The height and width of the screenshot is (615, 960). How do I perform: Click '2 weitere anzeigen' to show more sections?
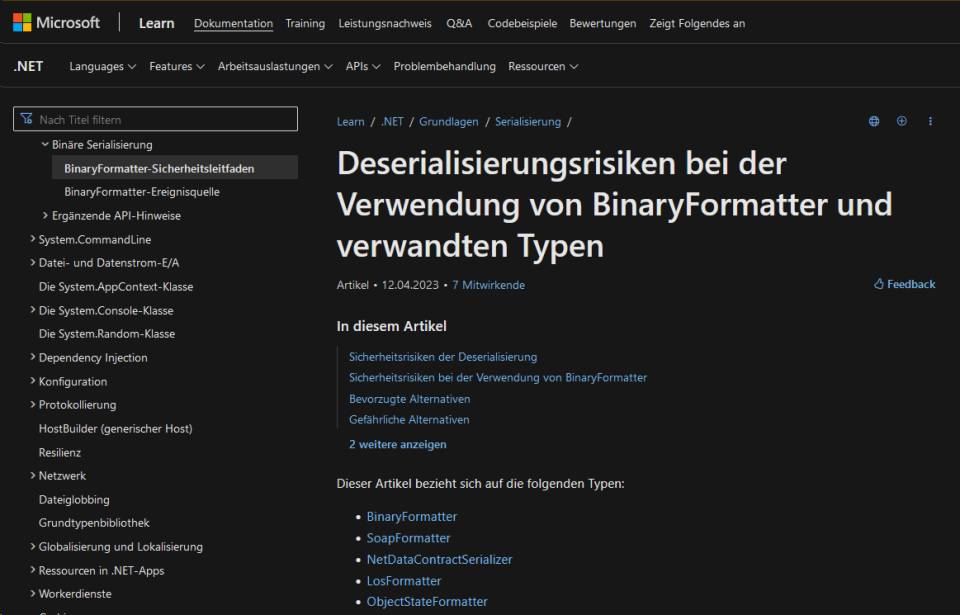tap(396, 444)
